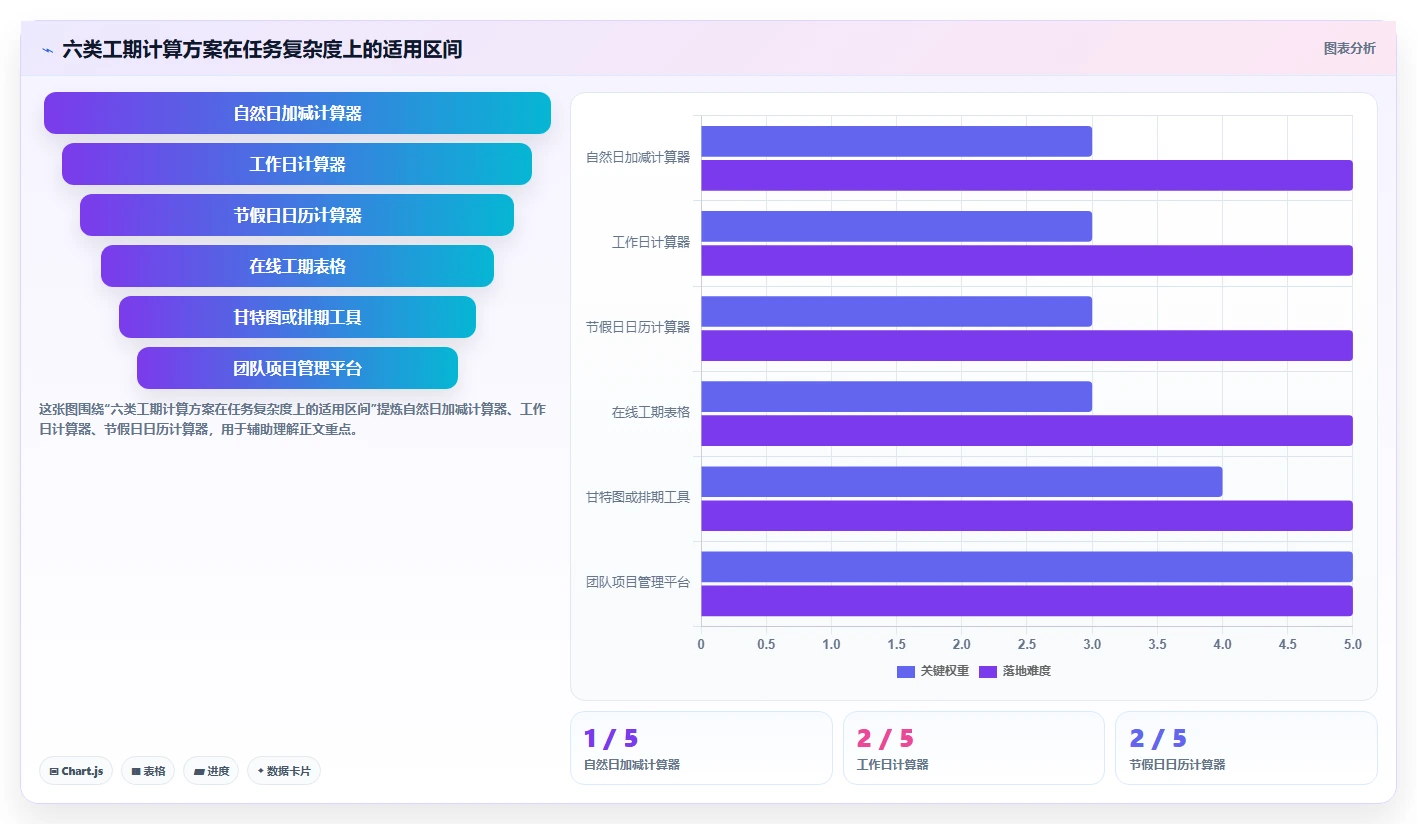
Task: Select the 团队项目管理平台 funnel bar
Action: click(x=297, y=368)
